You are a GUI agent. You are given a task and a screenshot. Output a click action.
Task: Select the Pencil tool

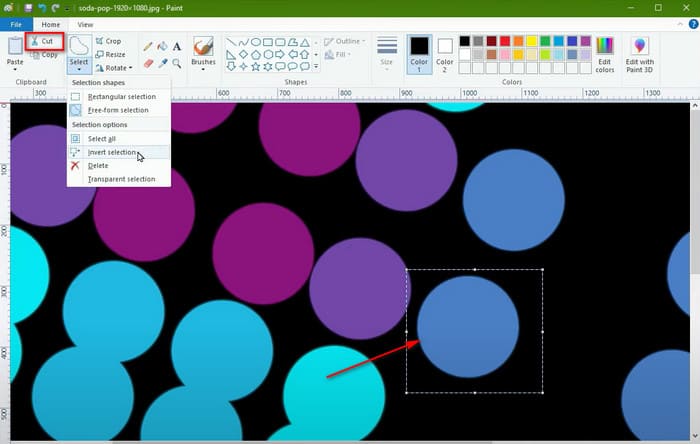[148, 46]
